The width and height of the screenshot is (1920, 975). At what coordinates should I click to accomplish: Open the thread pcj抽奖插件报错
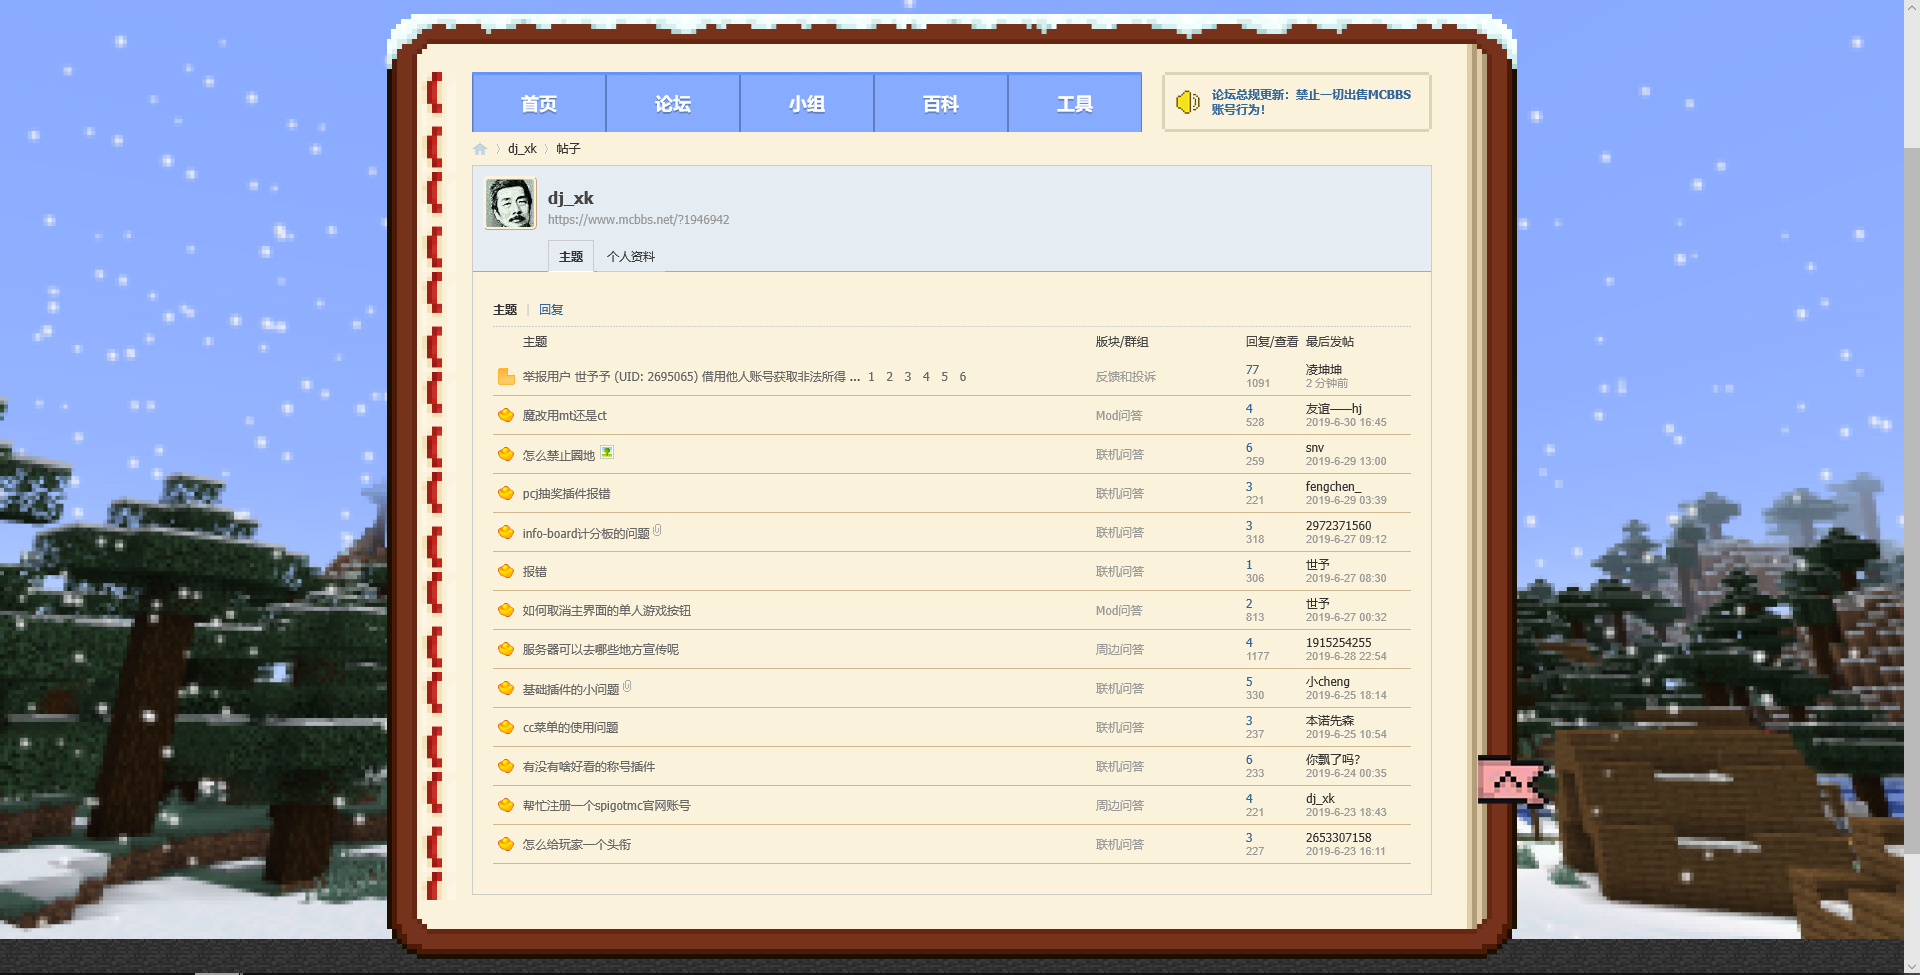566,494
